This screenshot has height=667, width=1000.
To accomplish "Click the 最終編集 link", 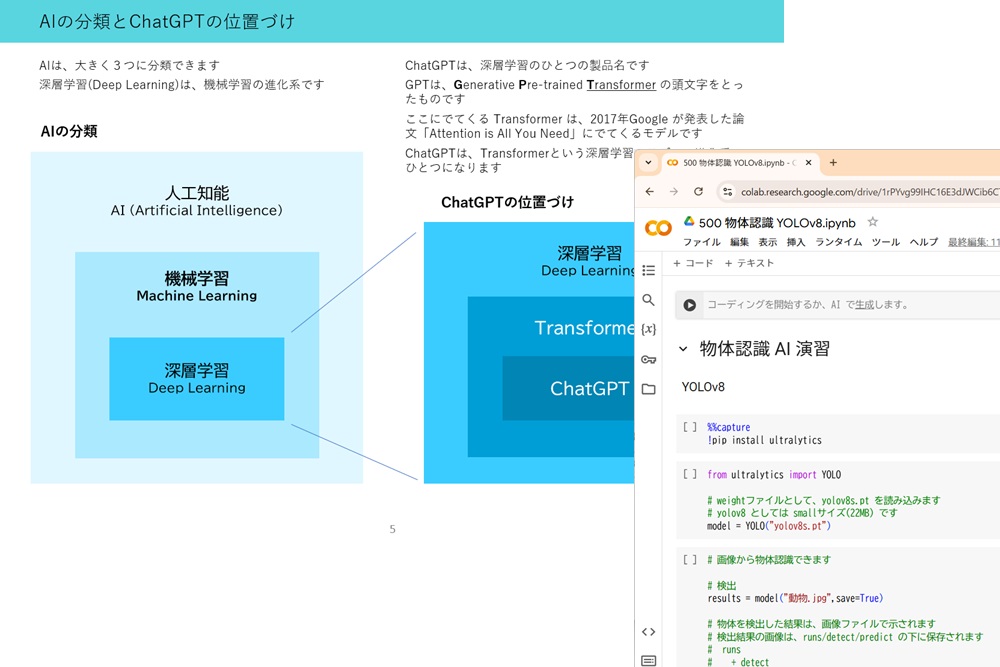I will 973,242.
